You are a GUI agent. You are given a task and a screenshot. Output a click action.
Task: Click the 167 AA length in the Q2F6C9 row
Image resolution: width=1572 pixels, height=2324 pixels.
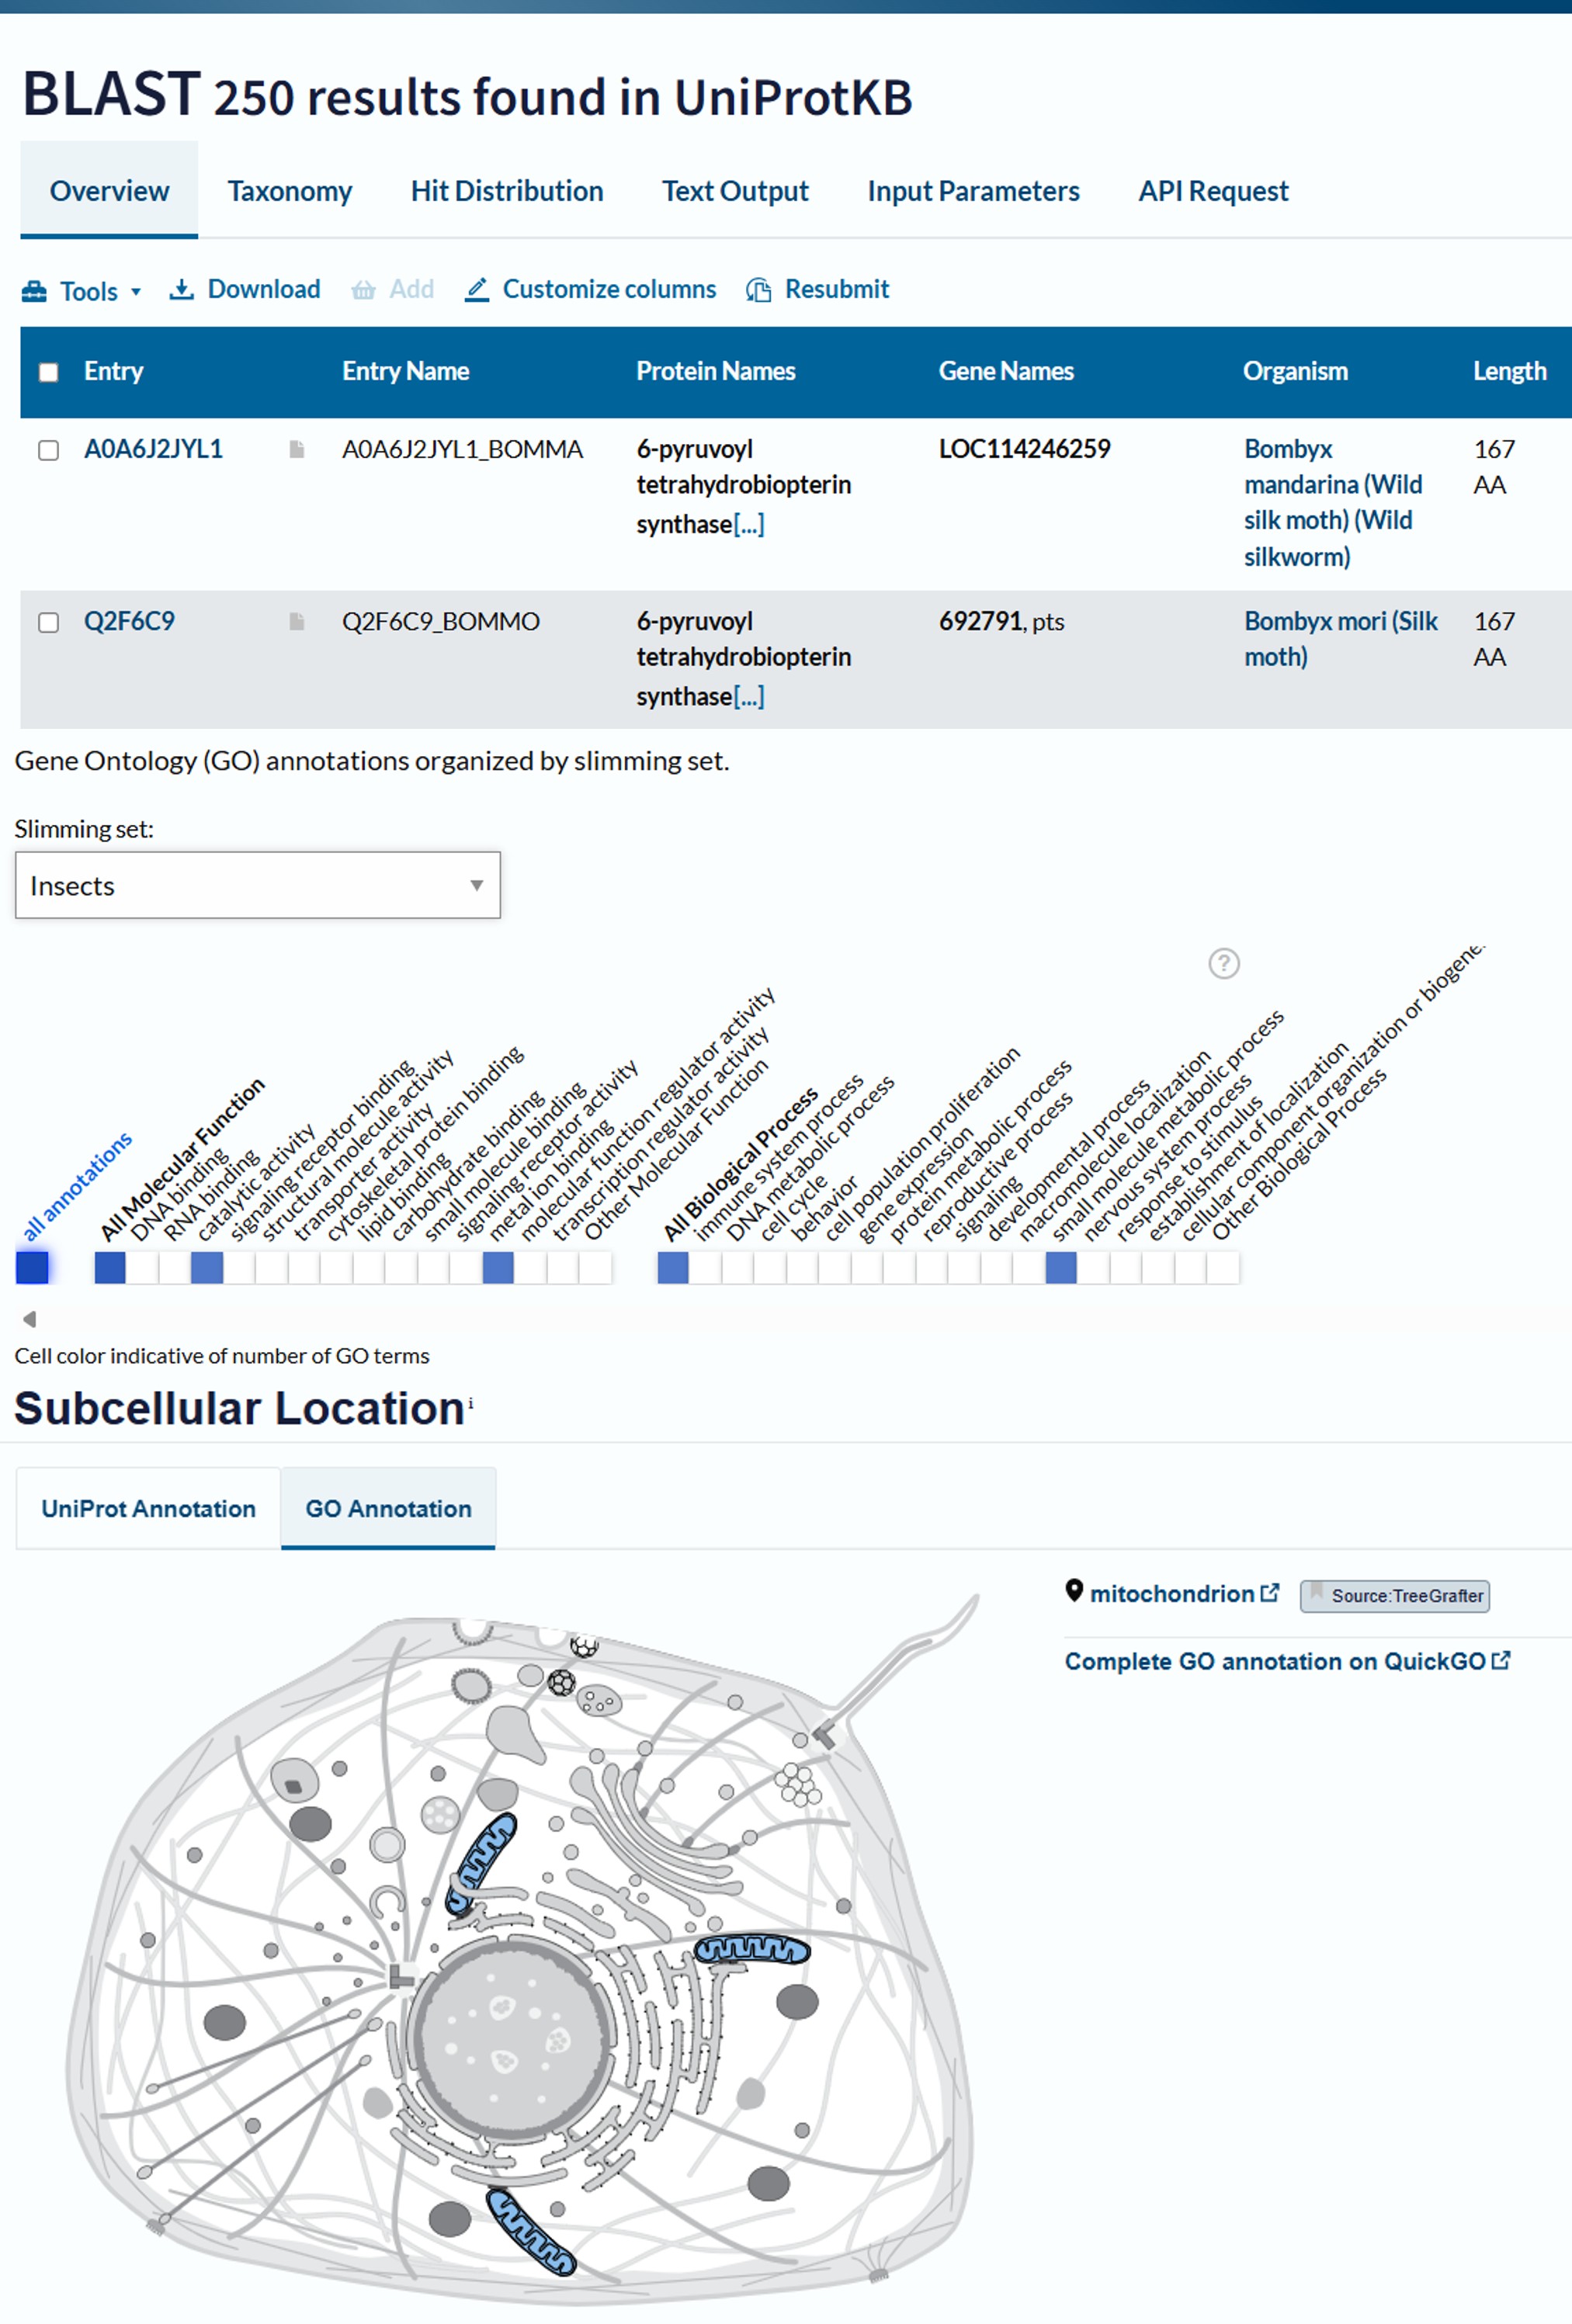click(1494, 639)
